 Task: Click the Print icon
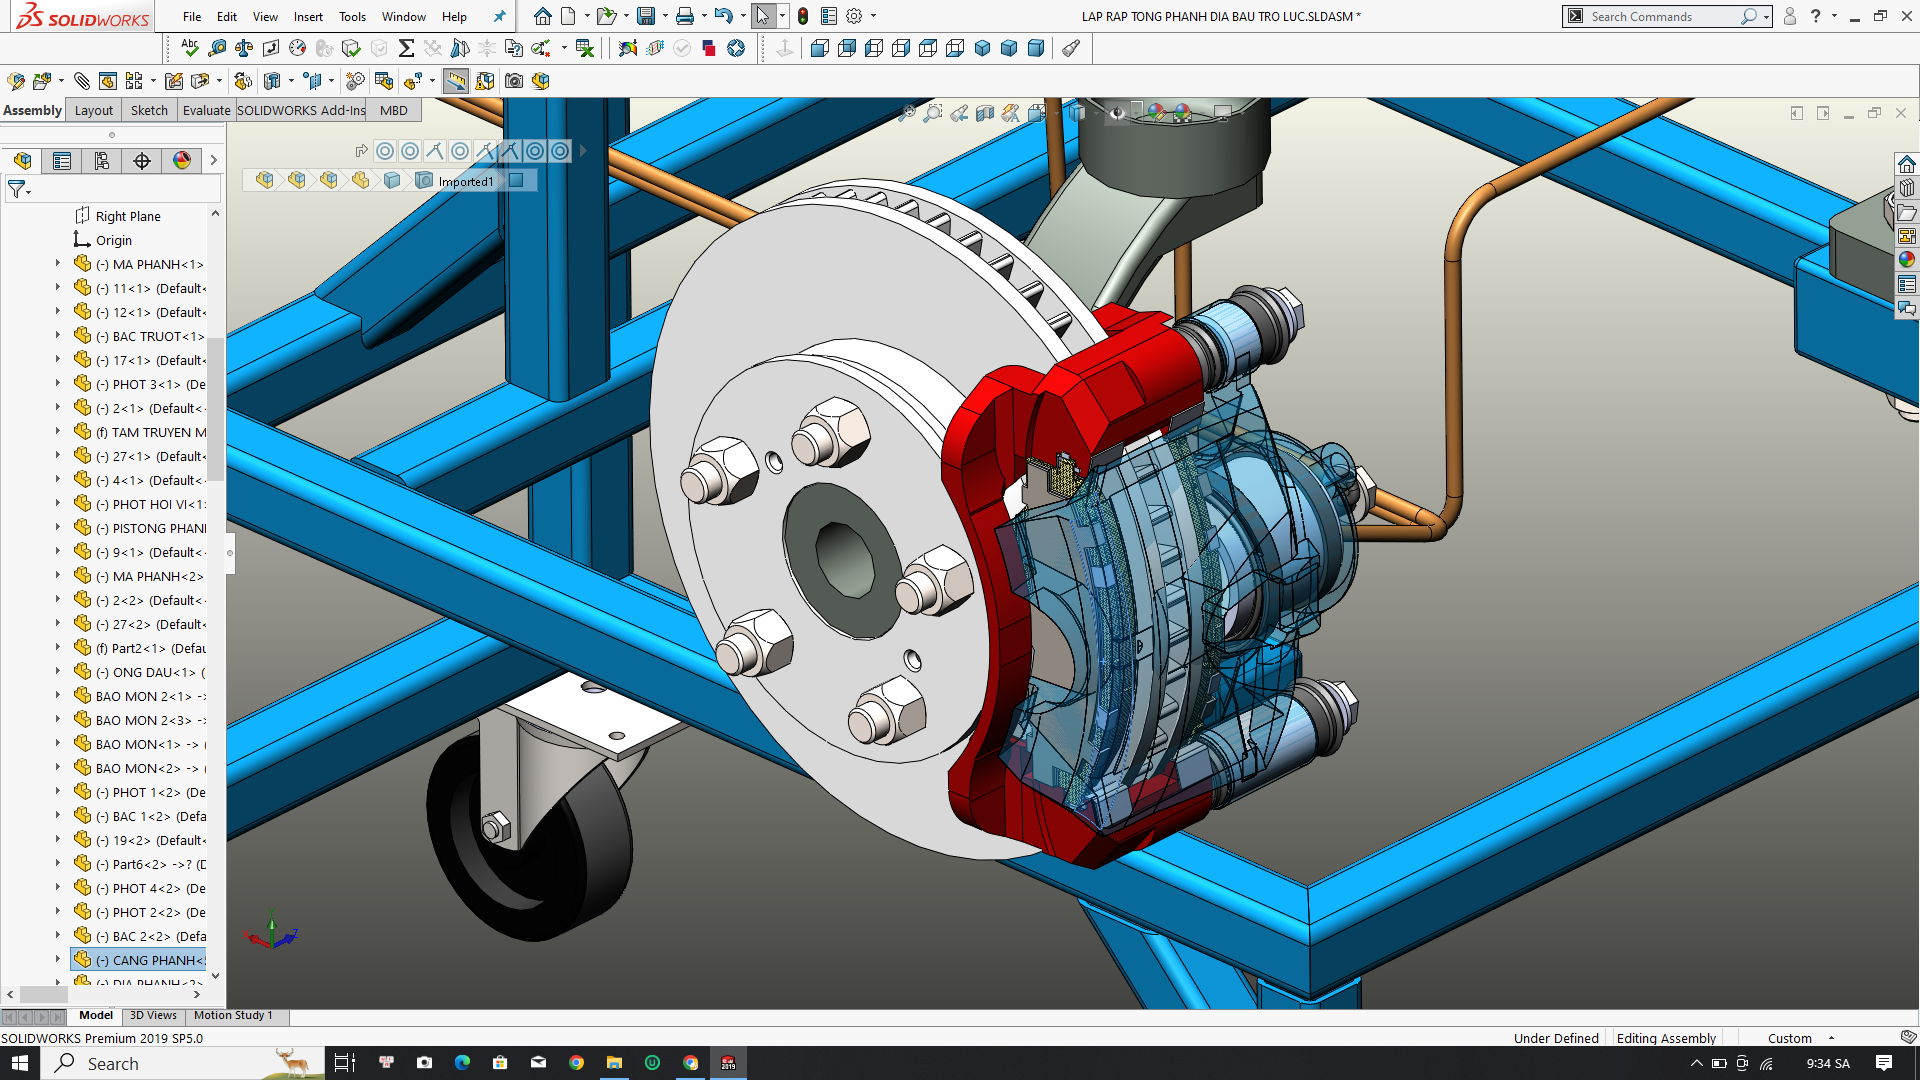click(685, 16)
